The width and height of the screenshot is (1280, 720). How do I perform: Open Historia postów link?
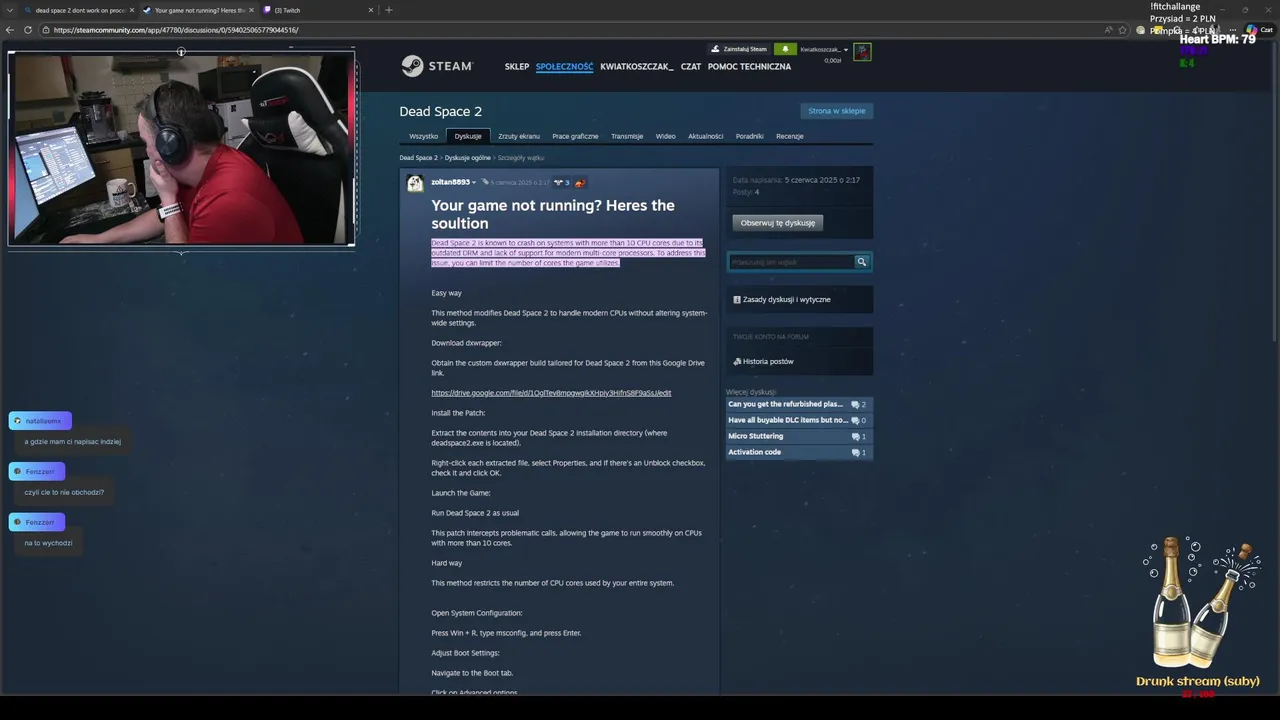tap(768, 361)
